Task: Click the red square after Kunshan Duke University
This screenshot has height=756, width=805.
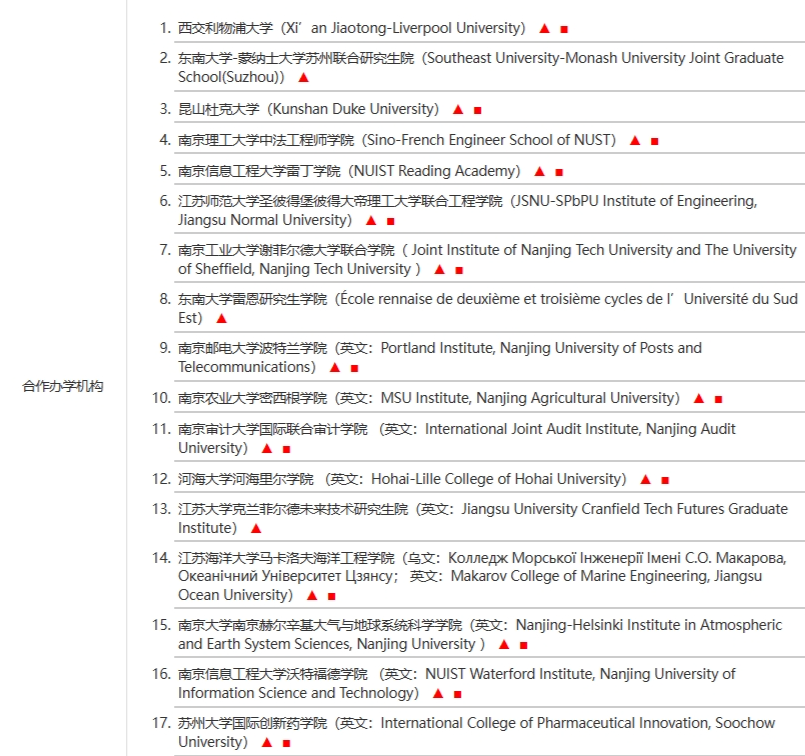Action: [477, 110]
